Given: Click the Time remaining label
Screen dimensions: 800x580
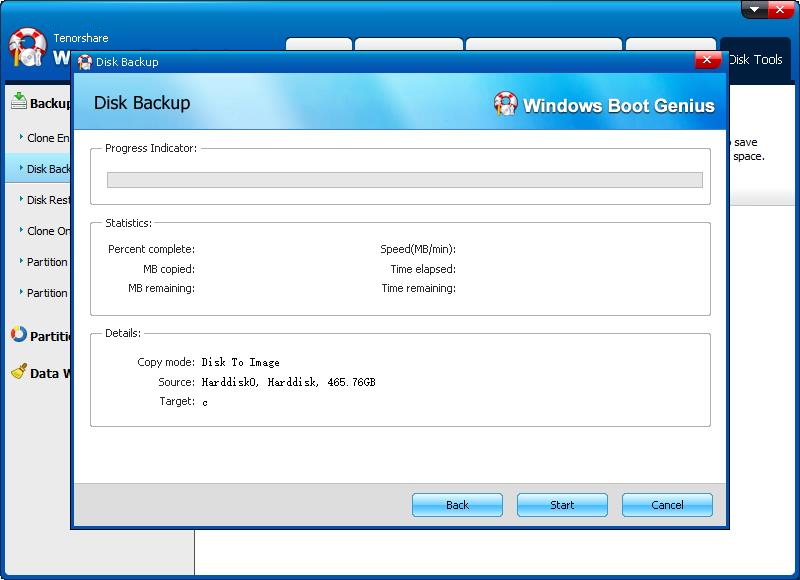Looking at the screenshot, I should [x=418, y=288].
